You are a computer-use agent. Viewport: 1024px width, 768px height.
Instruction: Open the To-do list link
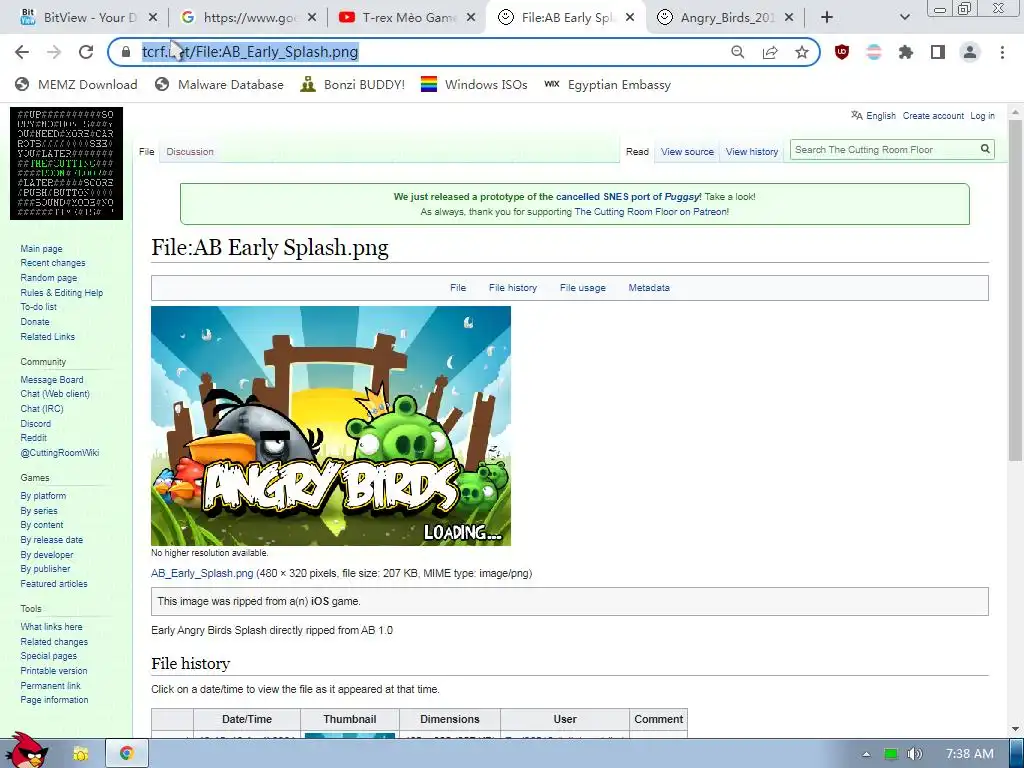pyautogui.click(x=38, y=307)
